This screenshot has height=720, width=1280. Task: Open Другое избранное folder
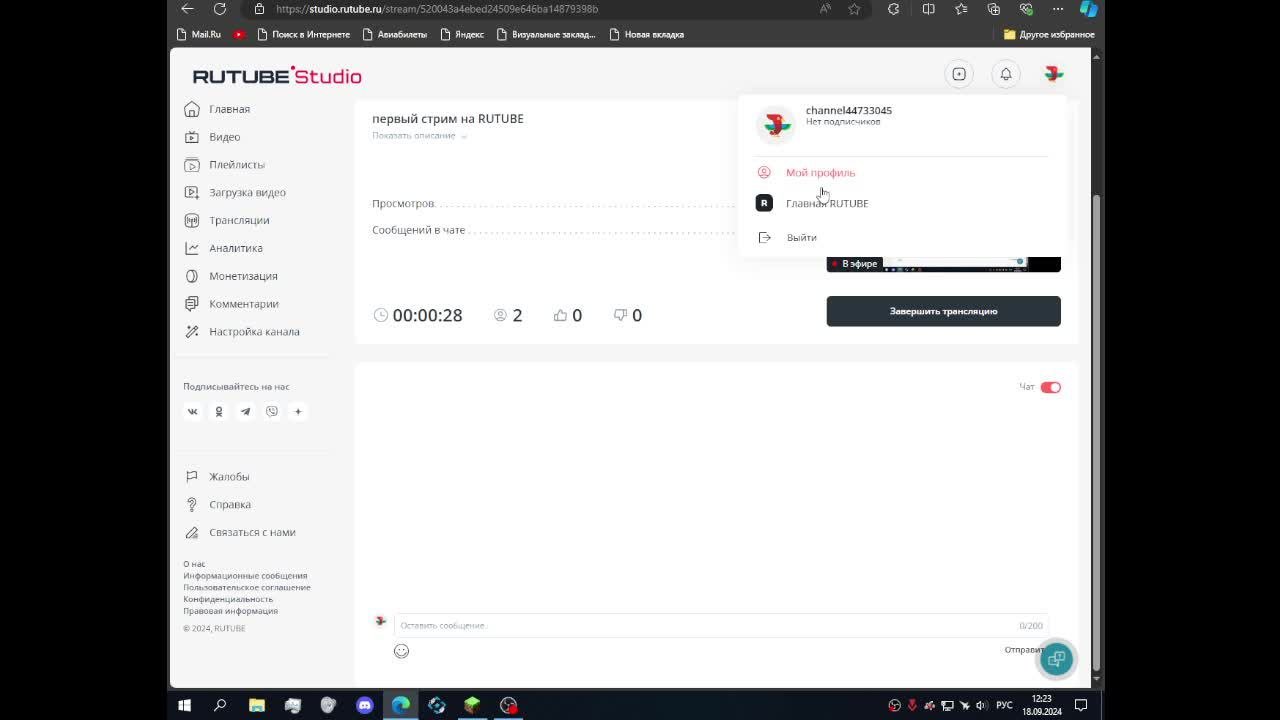1049,34
